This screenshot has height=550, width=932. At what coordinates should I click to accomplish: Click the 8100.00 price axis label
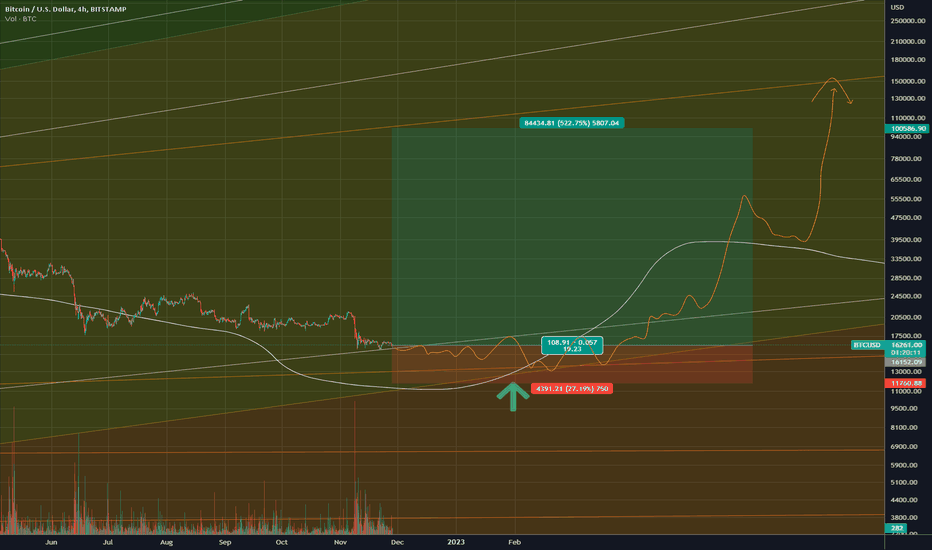point(906,428)
